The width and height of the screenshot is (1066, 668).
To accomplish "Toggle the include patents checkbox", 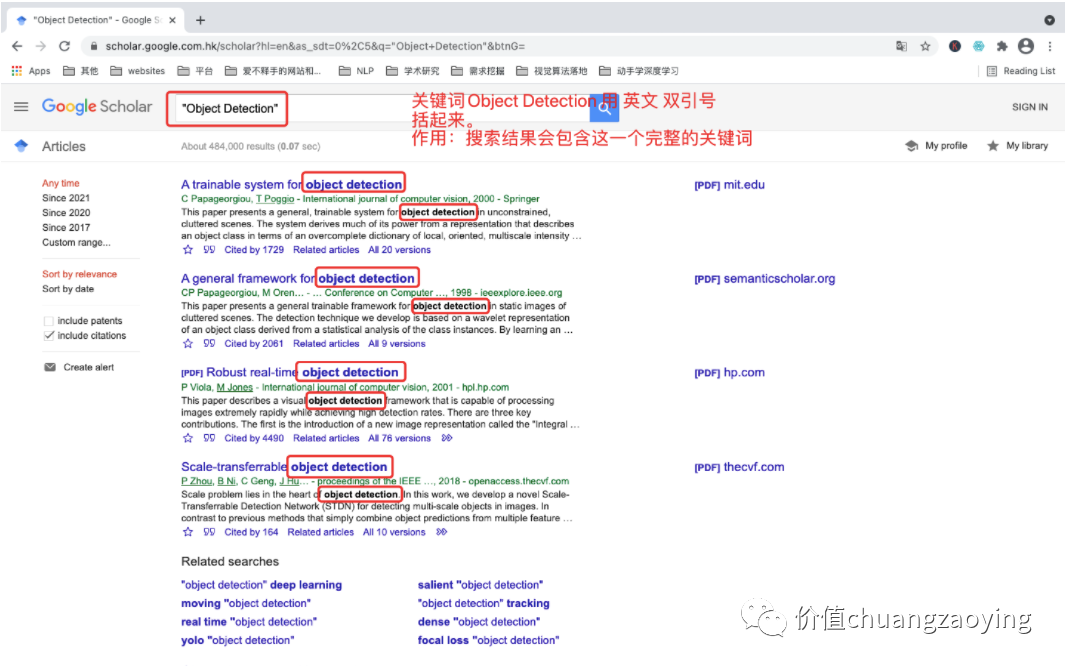I will pos(48,321).
